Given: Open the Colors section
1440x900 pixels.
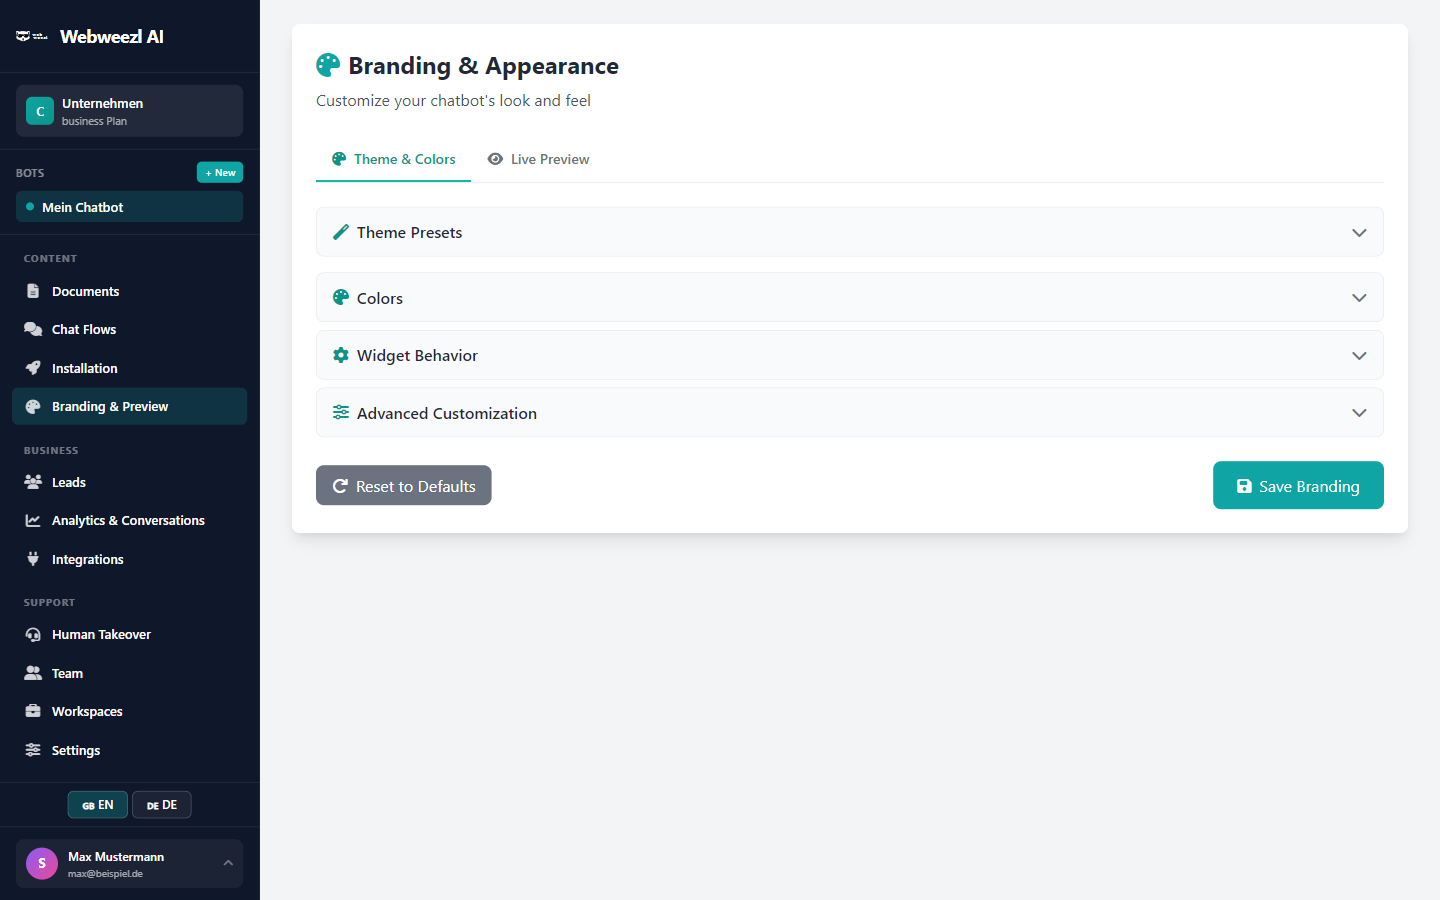Looking at the screenshot, I should pyautogui.click(x=849, y=297).
